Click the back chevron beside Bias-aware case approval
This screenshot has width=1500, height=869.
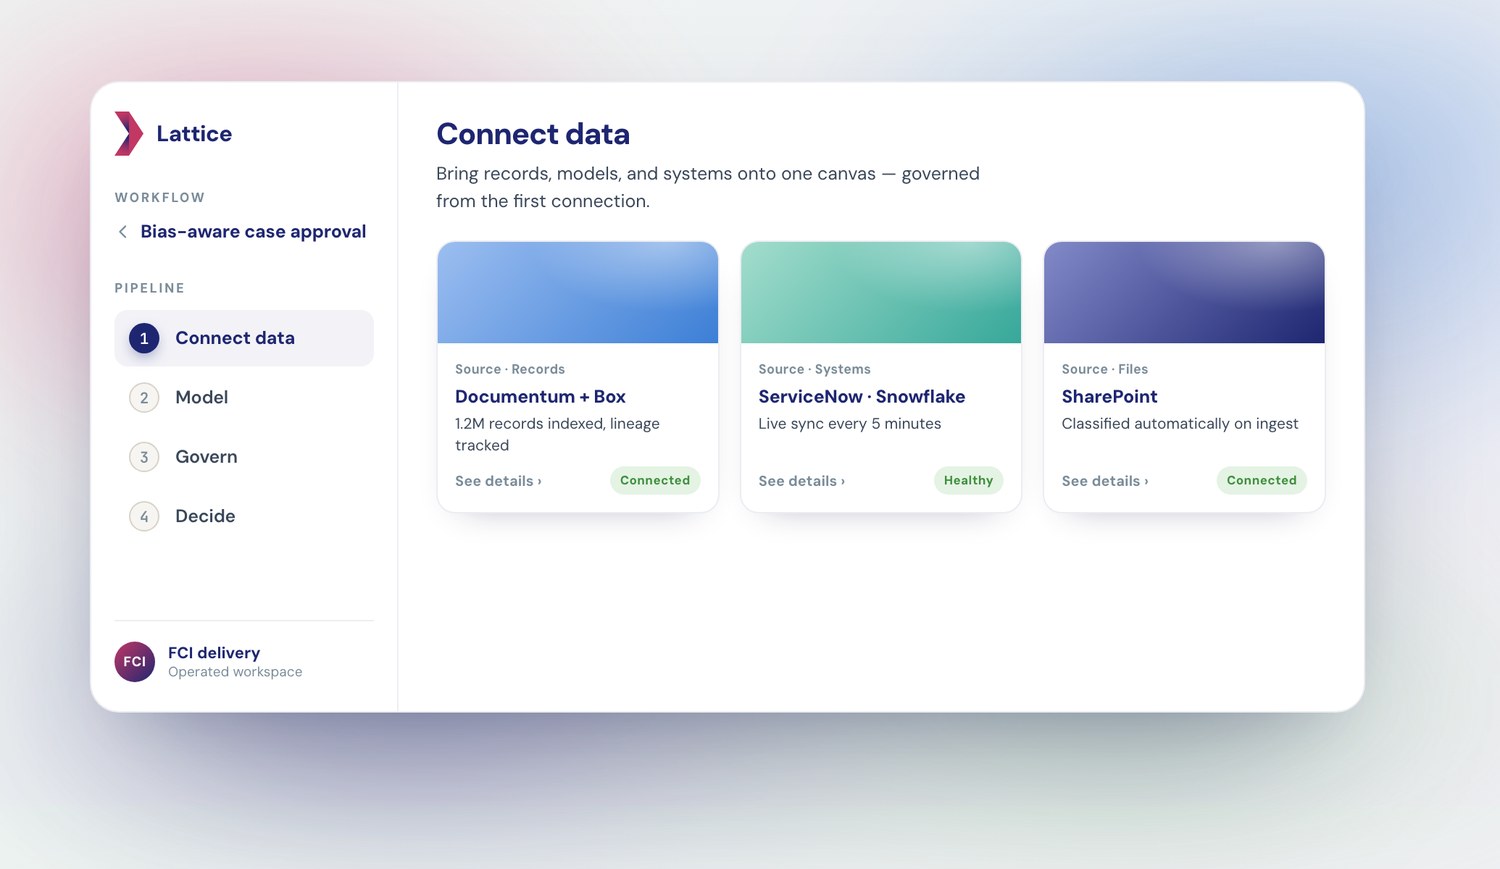click(123, 232)
